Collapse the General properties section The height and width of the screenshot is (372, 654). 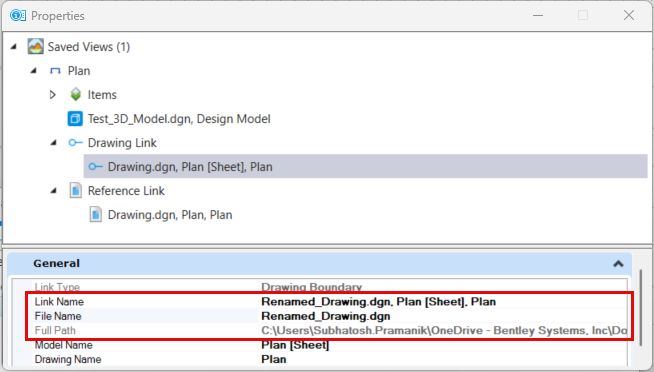tap(618, 264)
